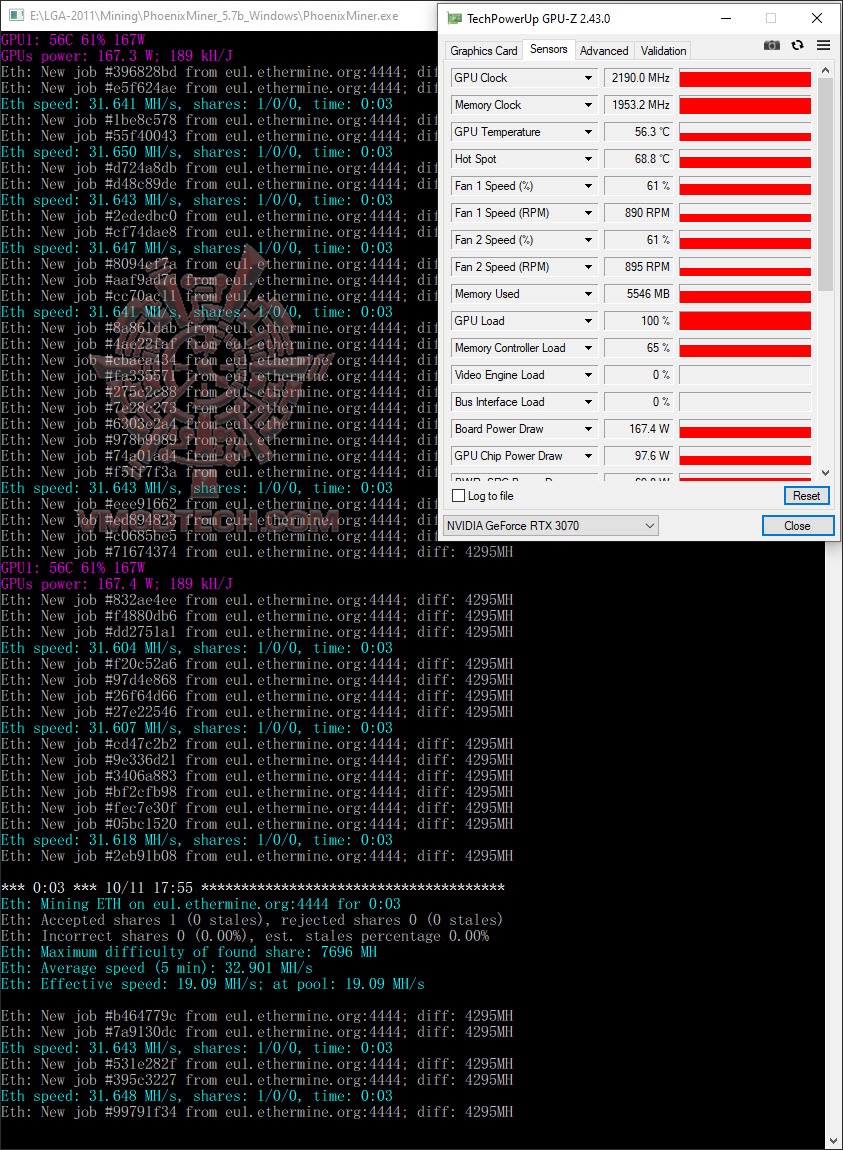Click the GPU-Z refresh icon

[798, 45]
